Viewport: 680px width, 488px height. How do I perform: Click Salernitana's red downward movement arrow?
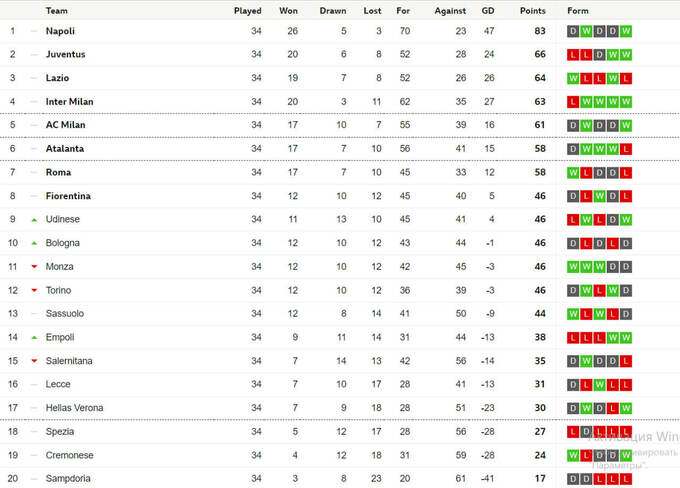(x=34, y=361)
